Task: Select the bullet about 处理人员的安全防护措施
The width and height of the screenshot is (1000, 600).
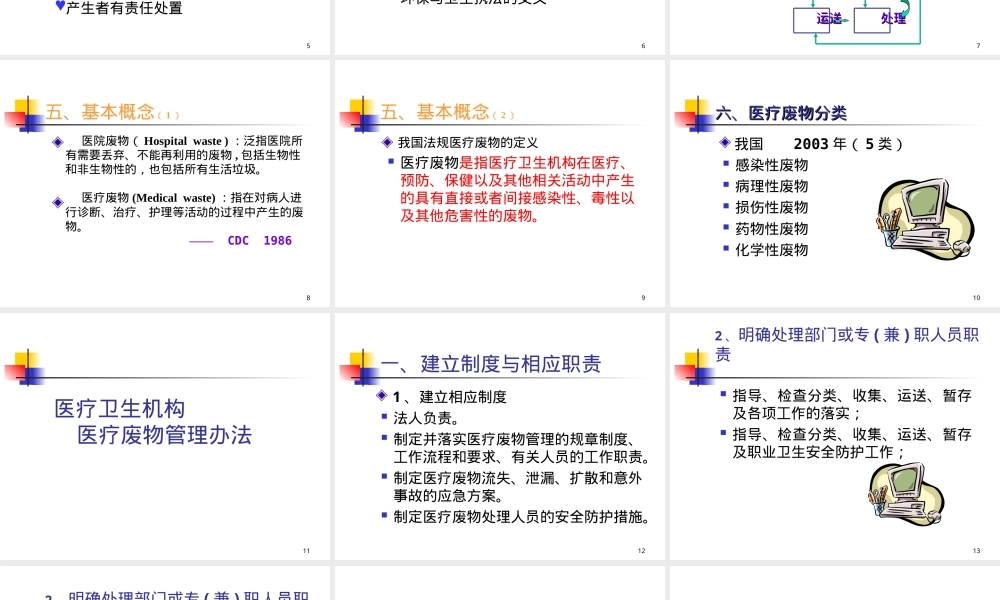Action: pyautogui.click(x=522, y=517)
